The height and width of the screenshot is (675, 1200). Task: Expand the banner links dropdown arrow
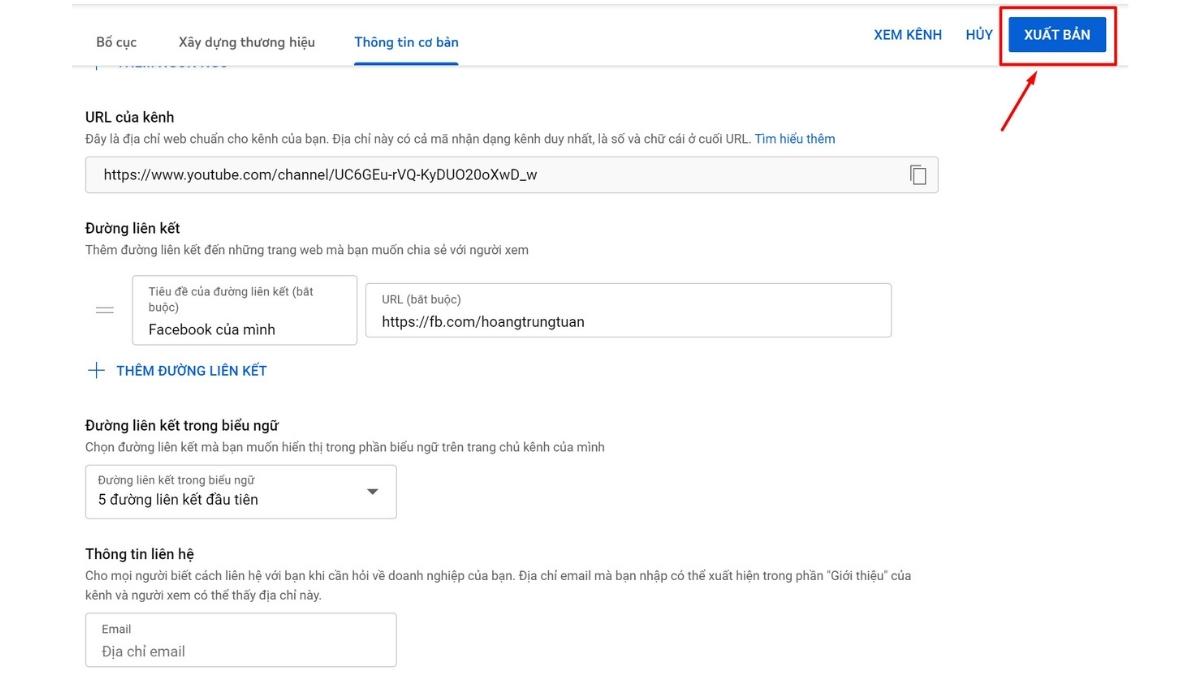(372, 492)
